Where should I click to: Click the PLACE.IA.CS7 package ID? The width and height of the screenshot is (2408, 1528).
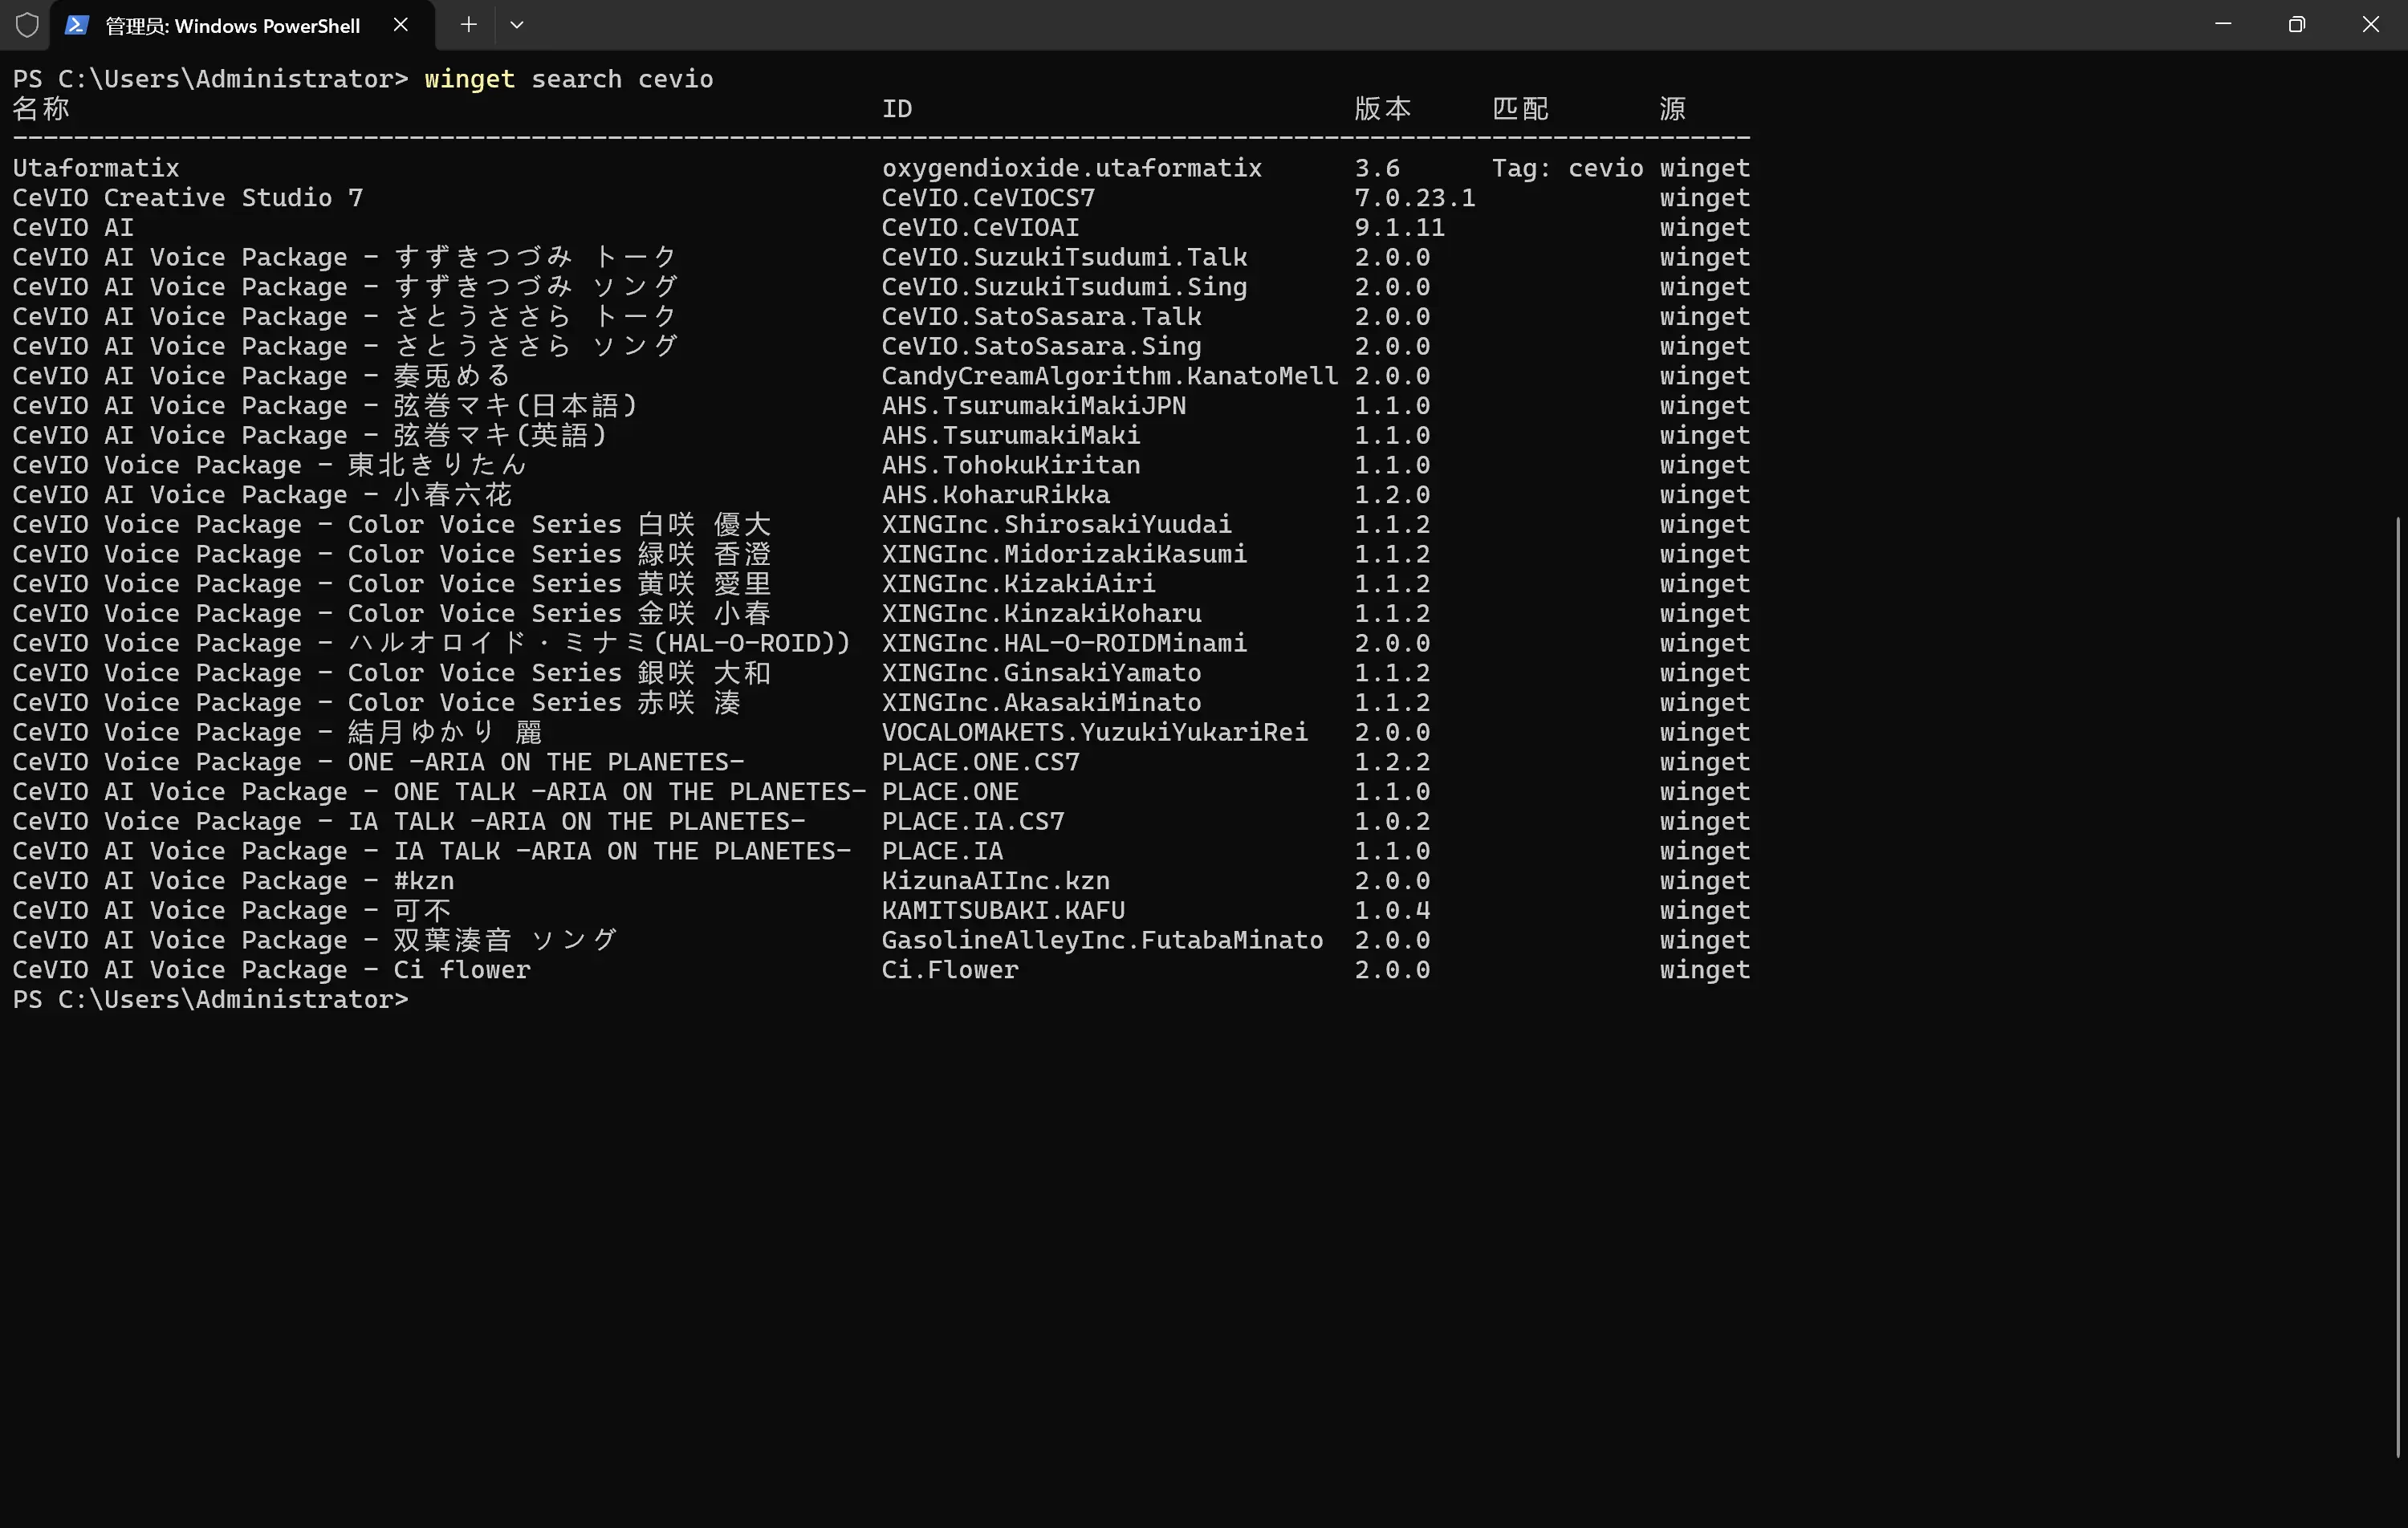click(973, 822)
